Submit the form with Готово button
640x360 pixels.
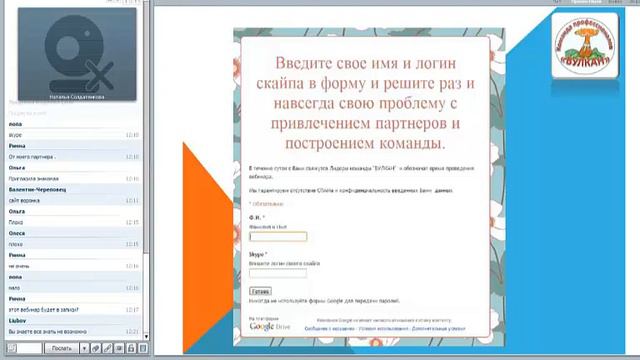pyautogui.click(x=260, y=291)
